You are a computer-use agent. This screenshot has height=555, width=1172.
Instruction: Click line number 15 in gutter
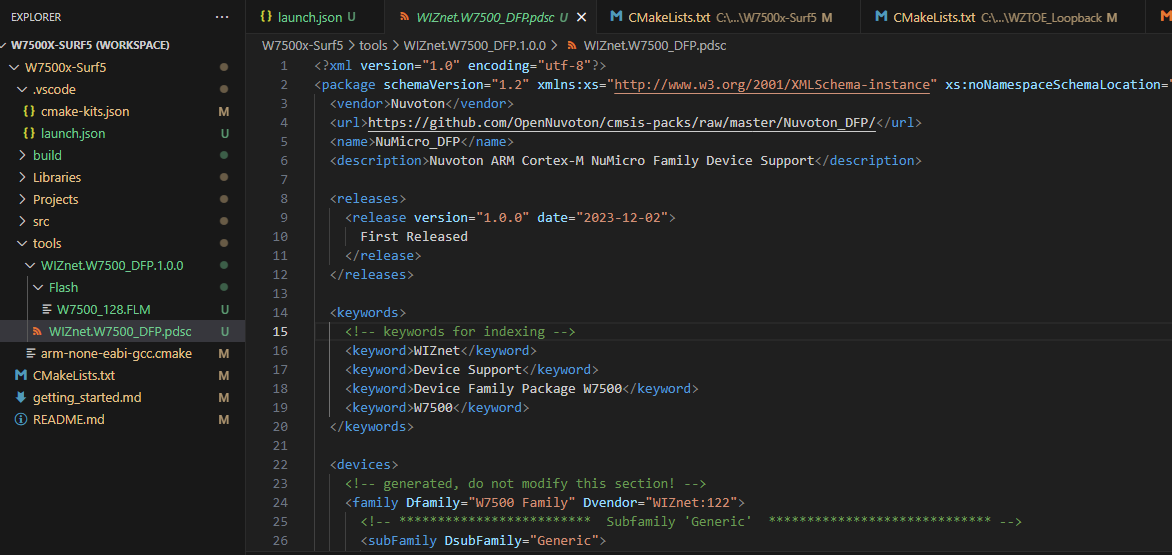[x=280, y=332]
